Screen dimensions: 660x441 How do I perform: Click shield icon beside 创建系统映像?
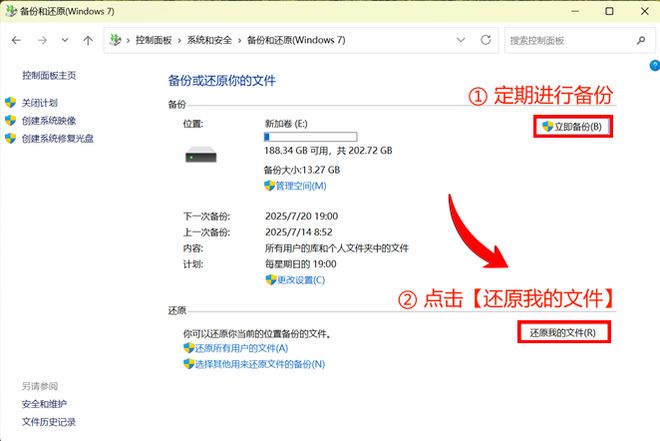(x=11, y=120)
